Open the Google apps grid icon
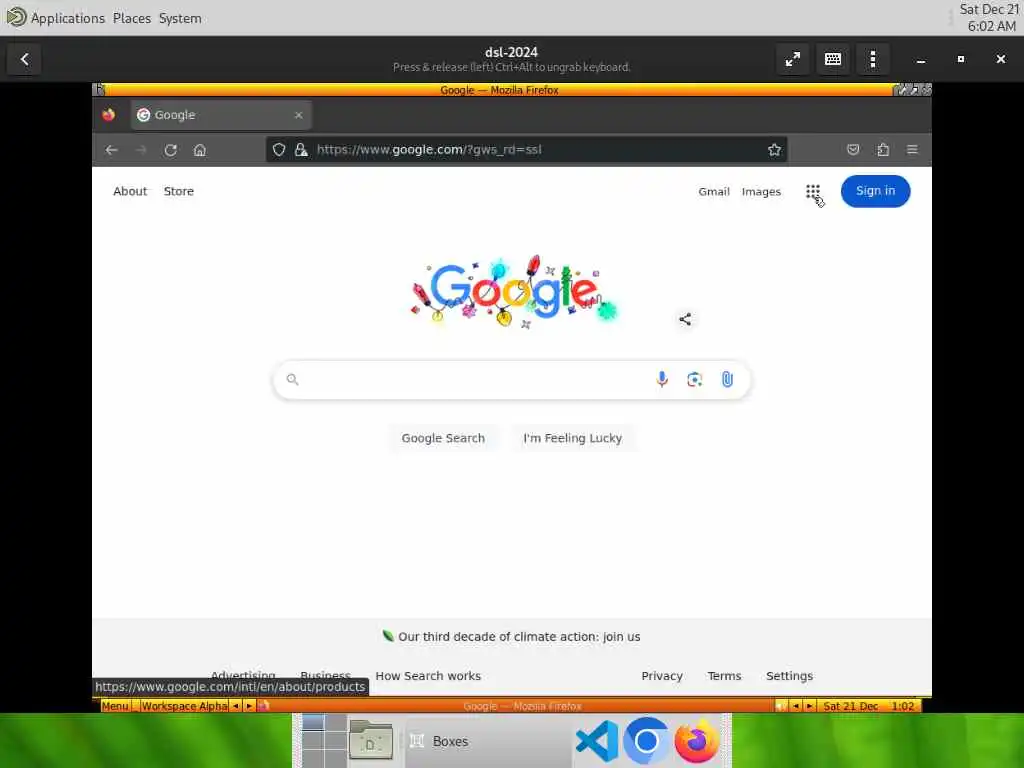 (812, 191)
